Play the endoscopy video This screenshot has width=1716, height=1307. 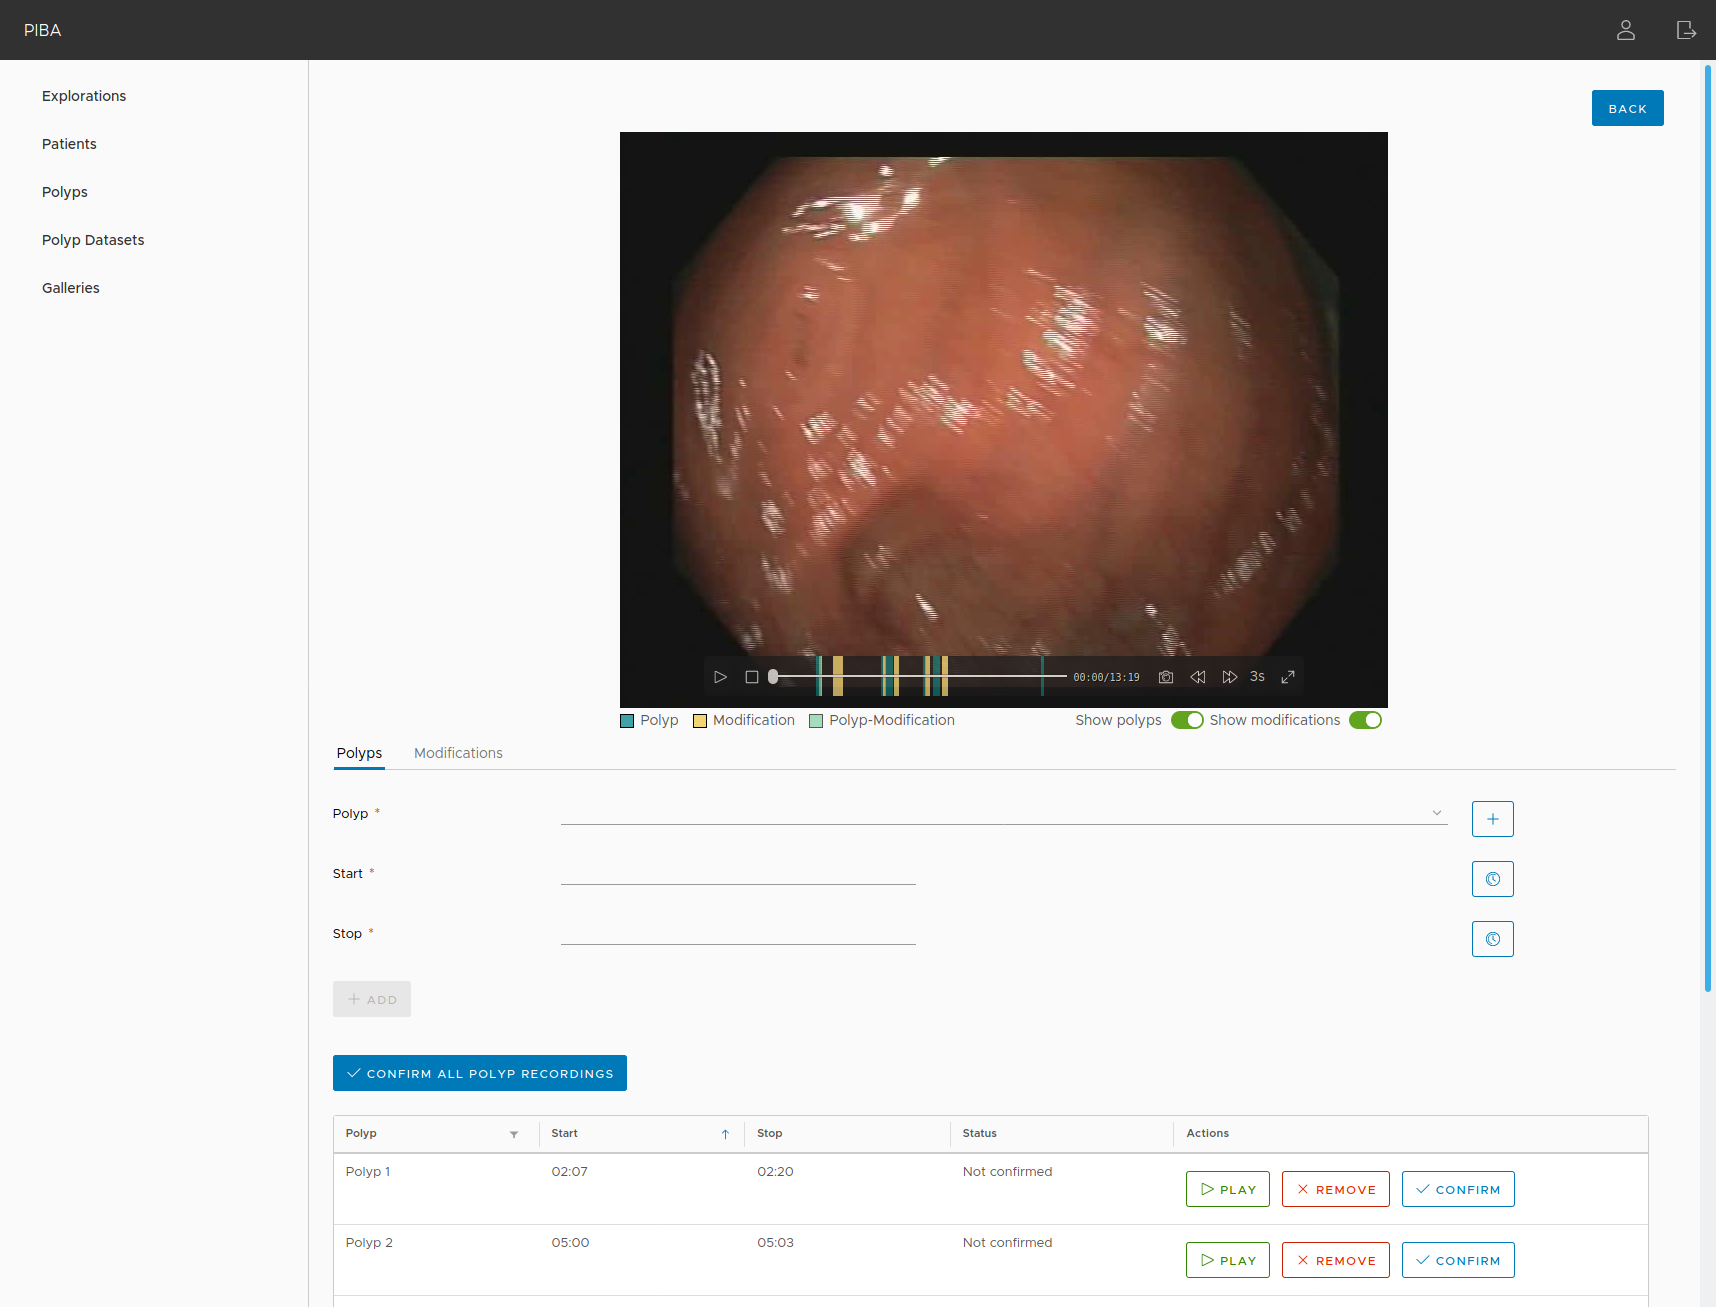click(x=720, y=677)
